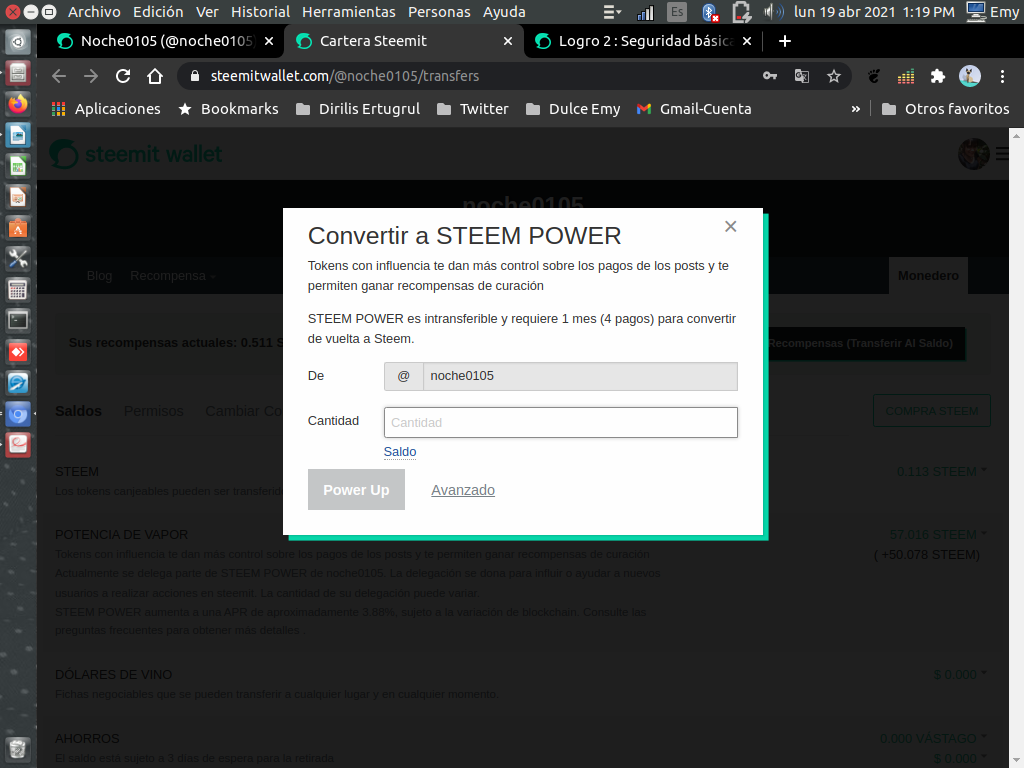Screen dimensions: 1024x768
Task: Open the Avanzado options link
Action: [462, 490]
